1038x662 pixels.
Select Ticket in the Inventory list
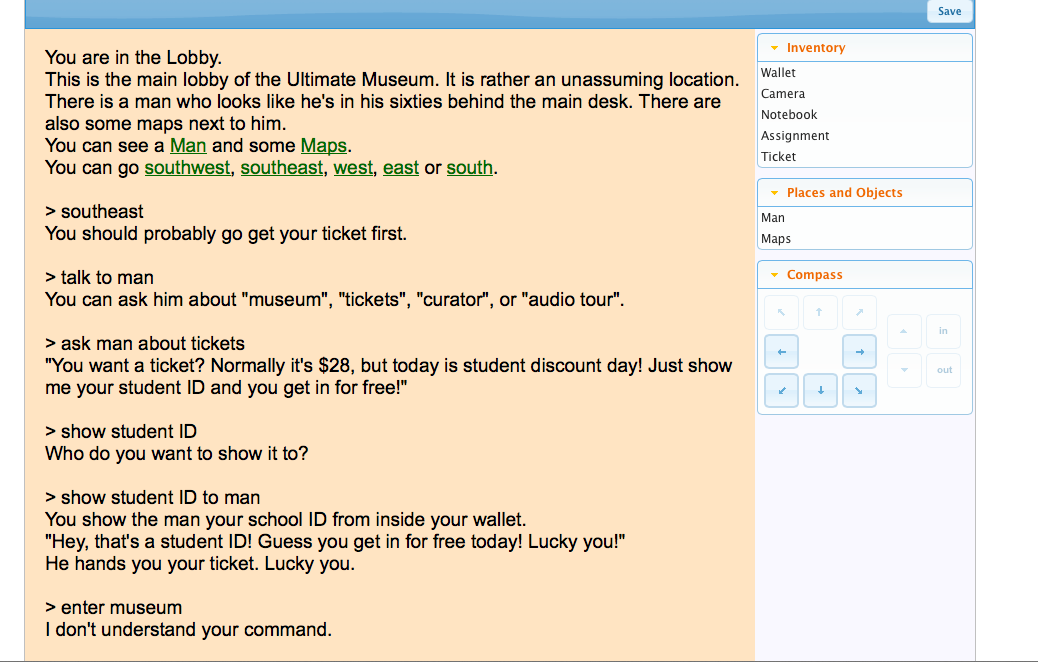point(778,157)
